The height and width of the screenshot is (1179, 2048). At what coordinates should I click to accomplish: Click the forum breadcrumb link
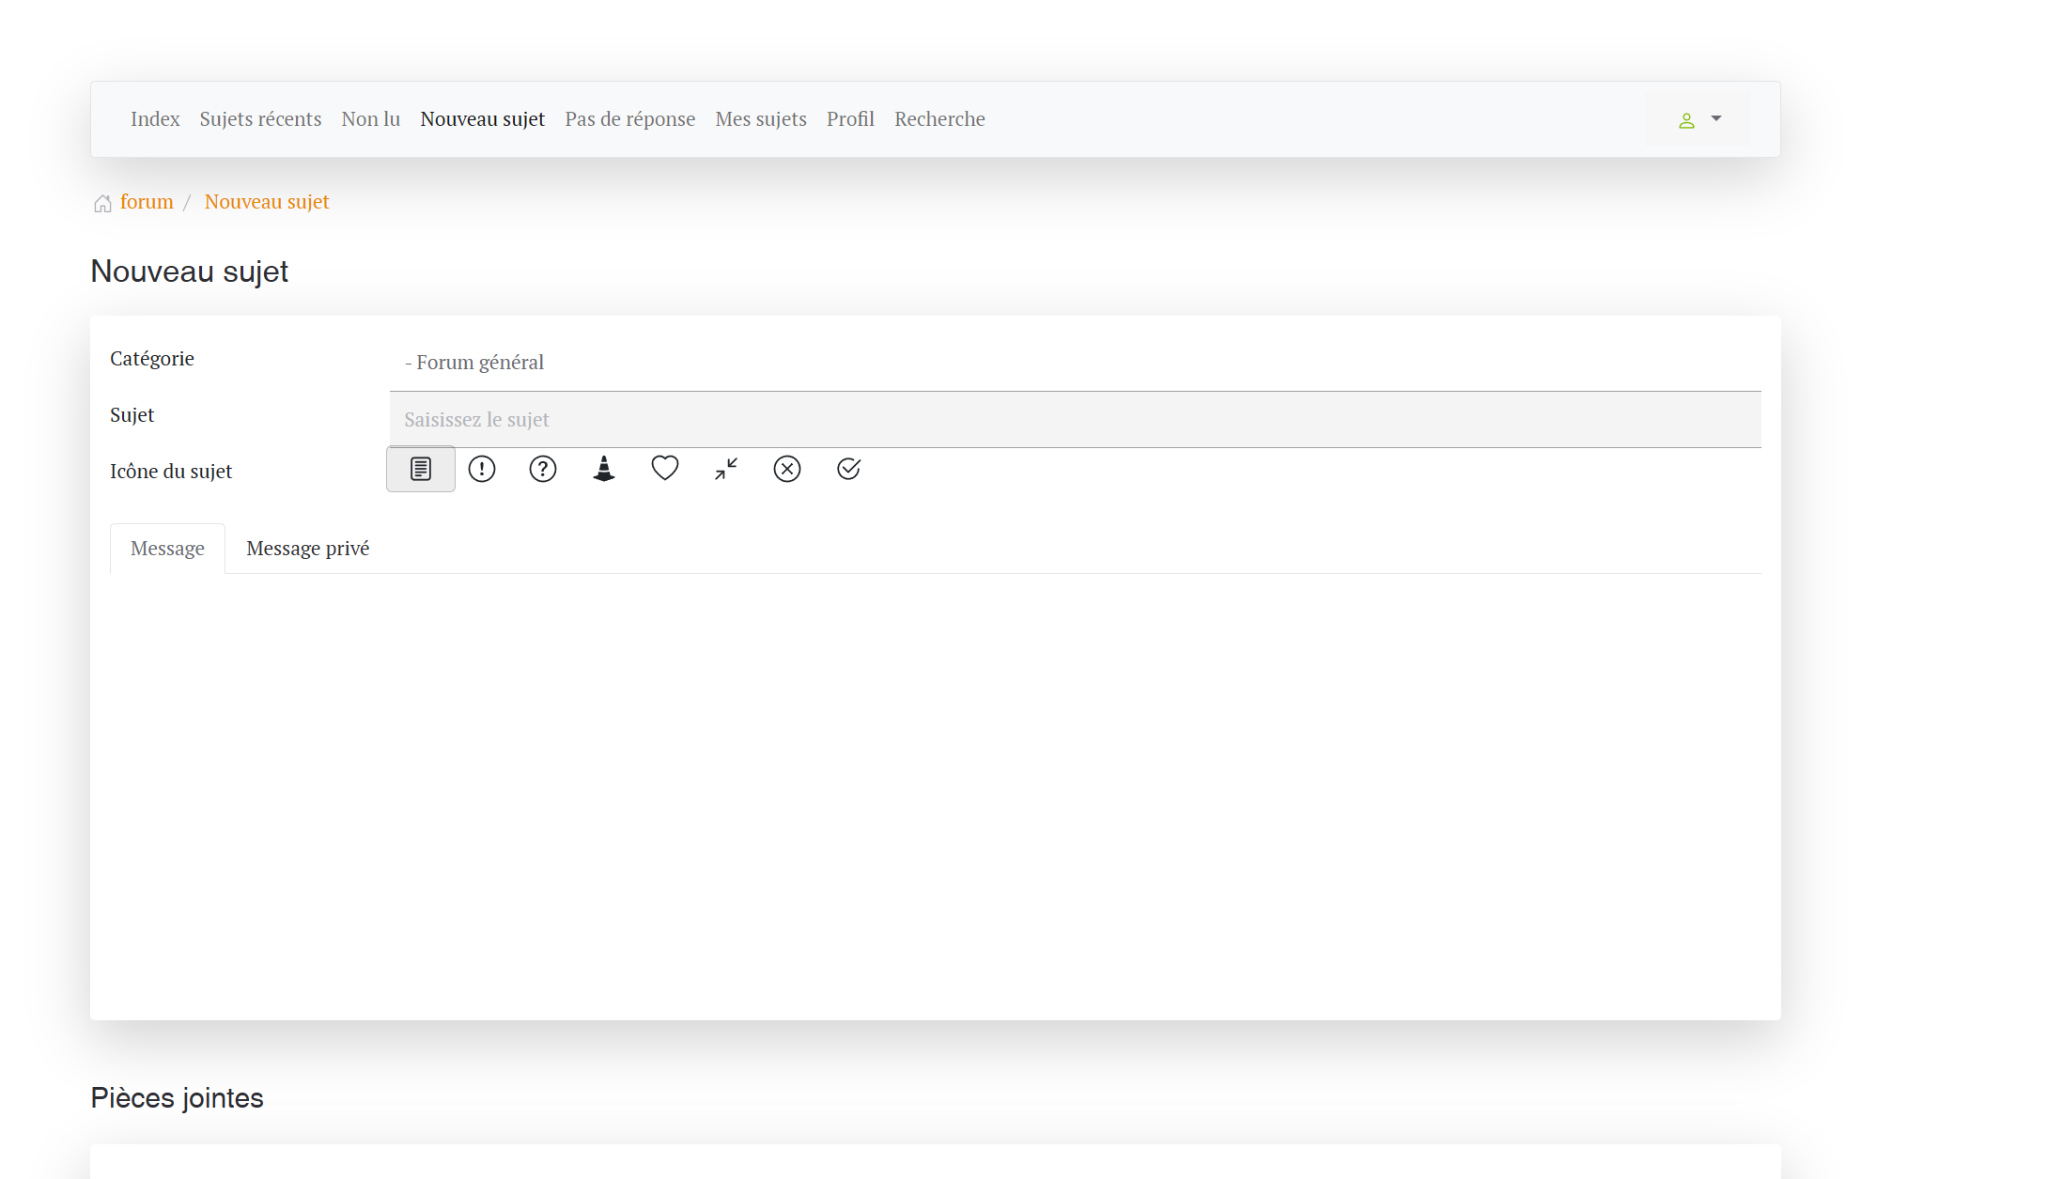coord(146,202)
